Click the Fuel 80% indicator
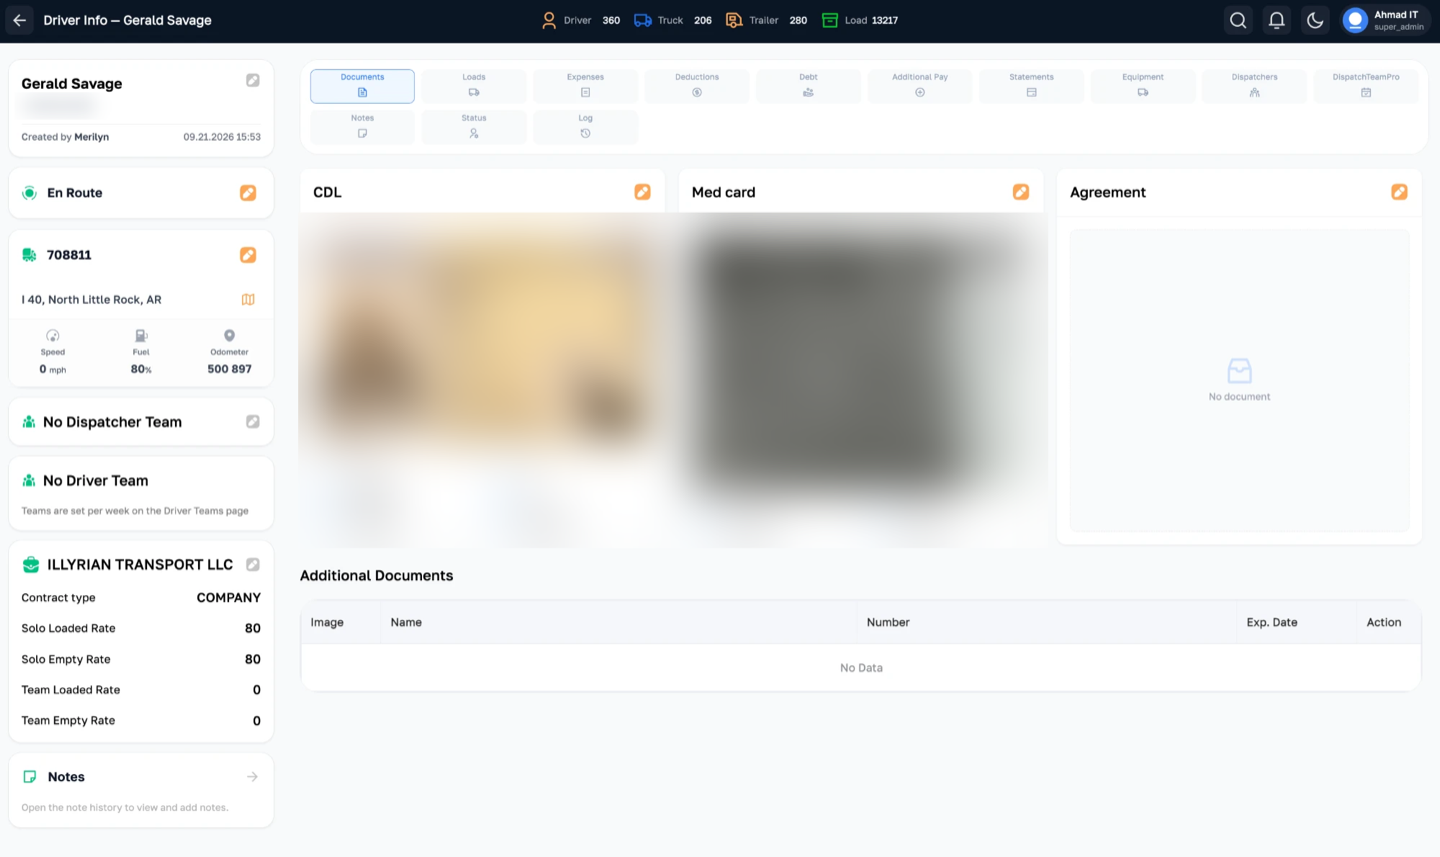Viewport: 1440px width, 857px height. click(x=141, y=352)
